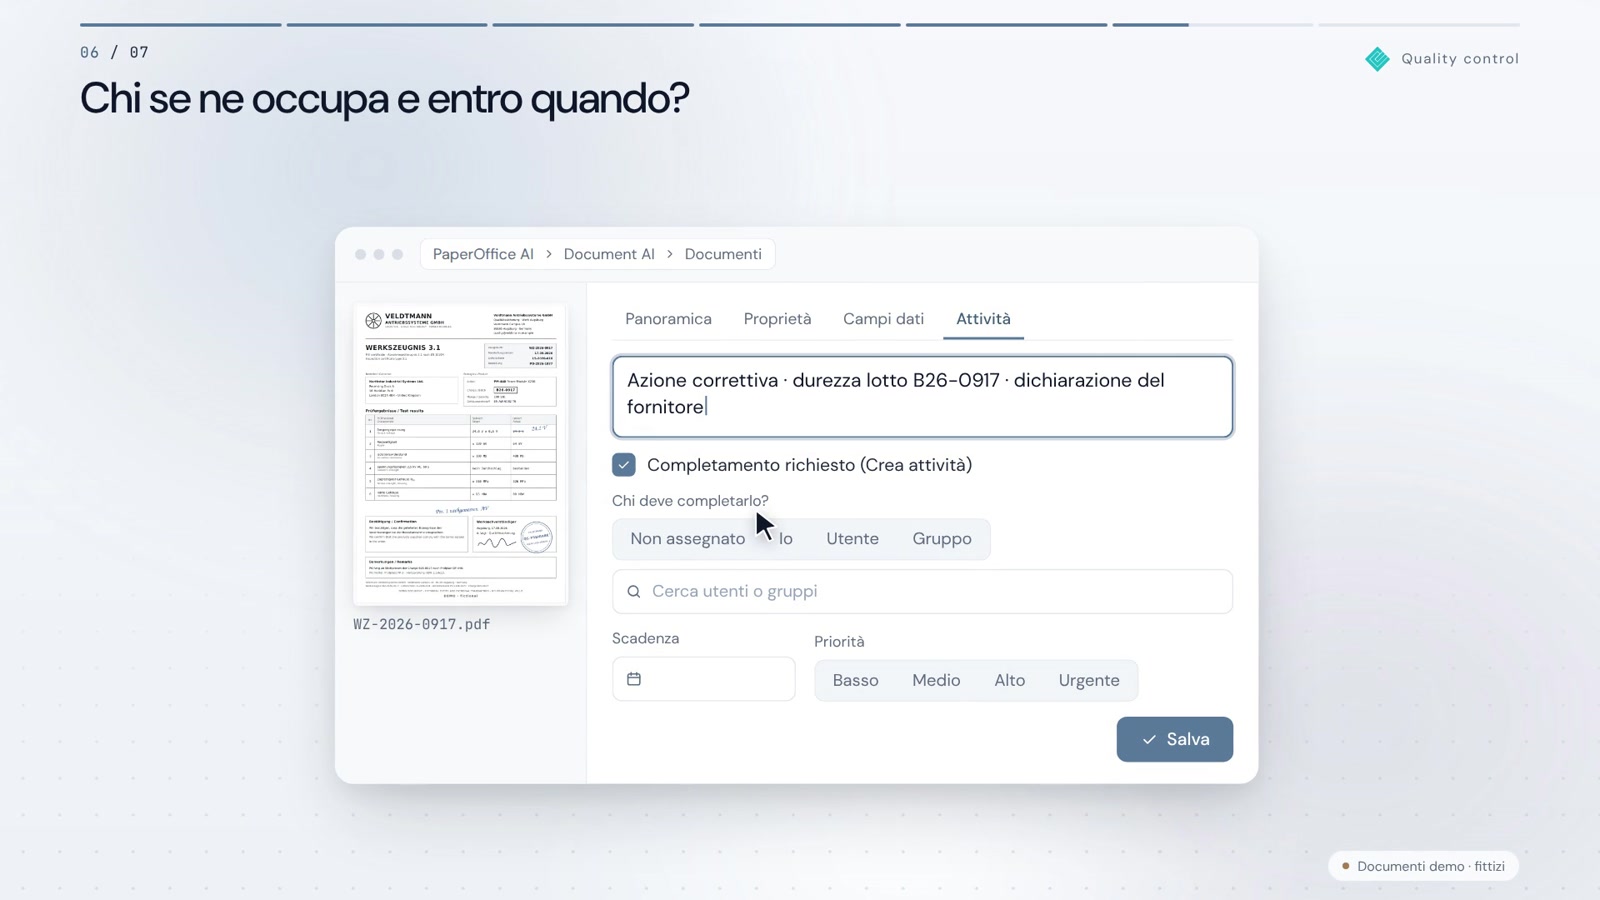Click the Documenti breadcrumb
The height and width of the screenshot is (900, 1600).
point(723,254)
